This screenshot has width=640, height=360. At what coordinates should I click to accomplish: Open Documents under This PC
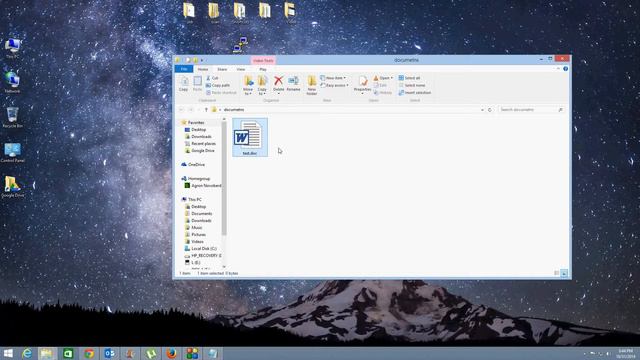tap(201, 213)
